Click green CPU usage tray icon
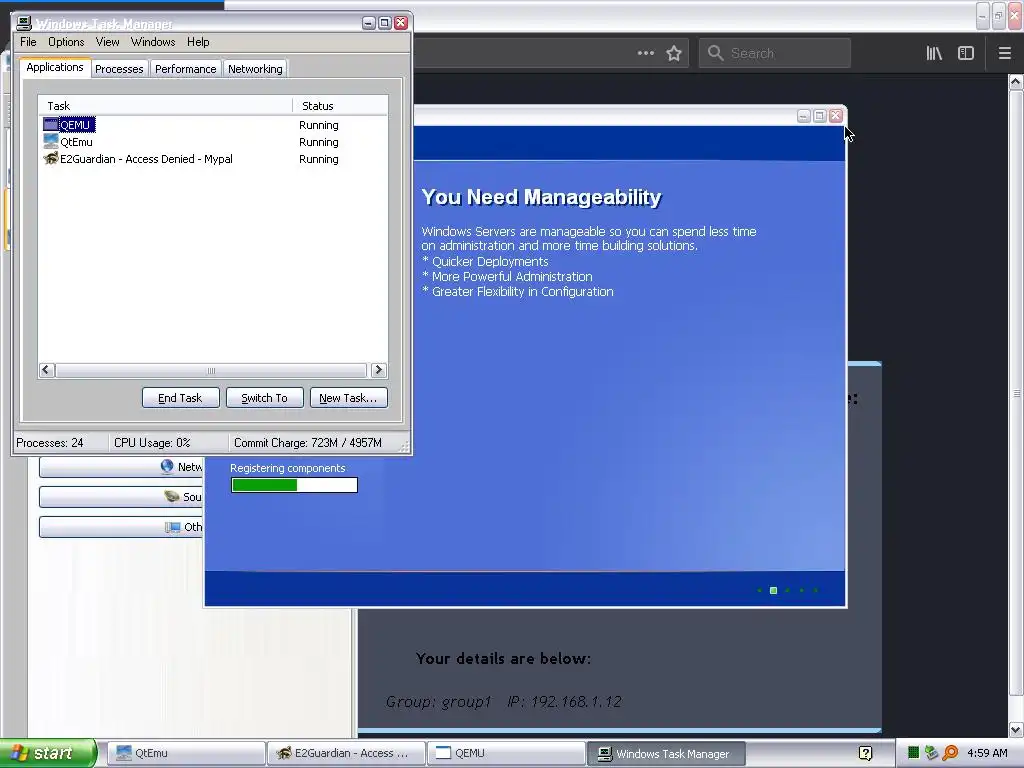The width and height of the screenshot is (1024, 768). pyautogui.click(x=914, y=753)
